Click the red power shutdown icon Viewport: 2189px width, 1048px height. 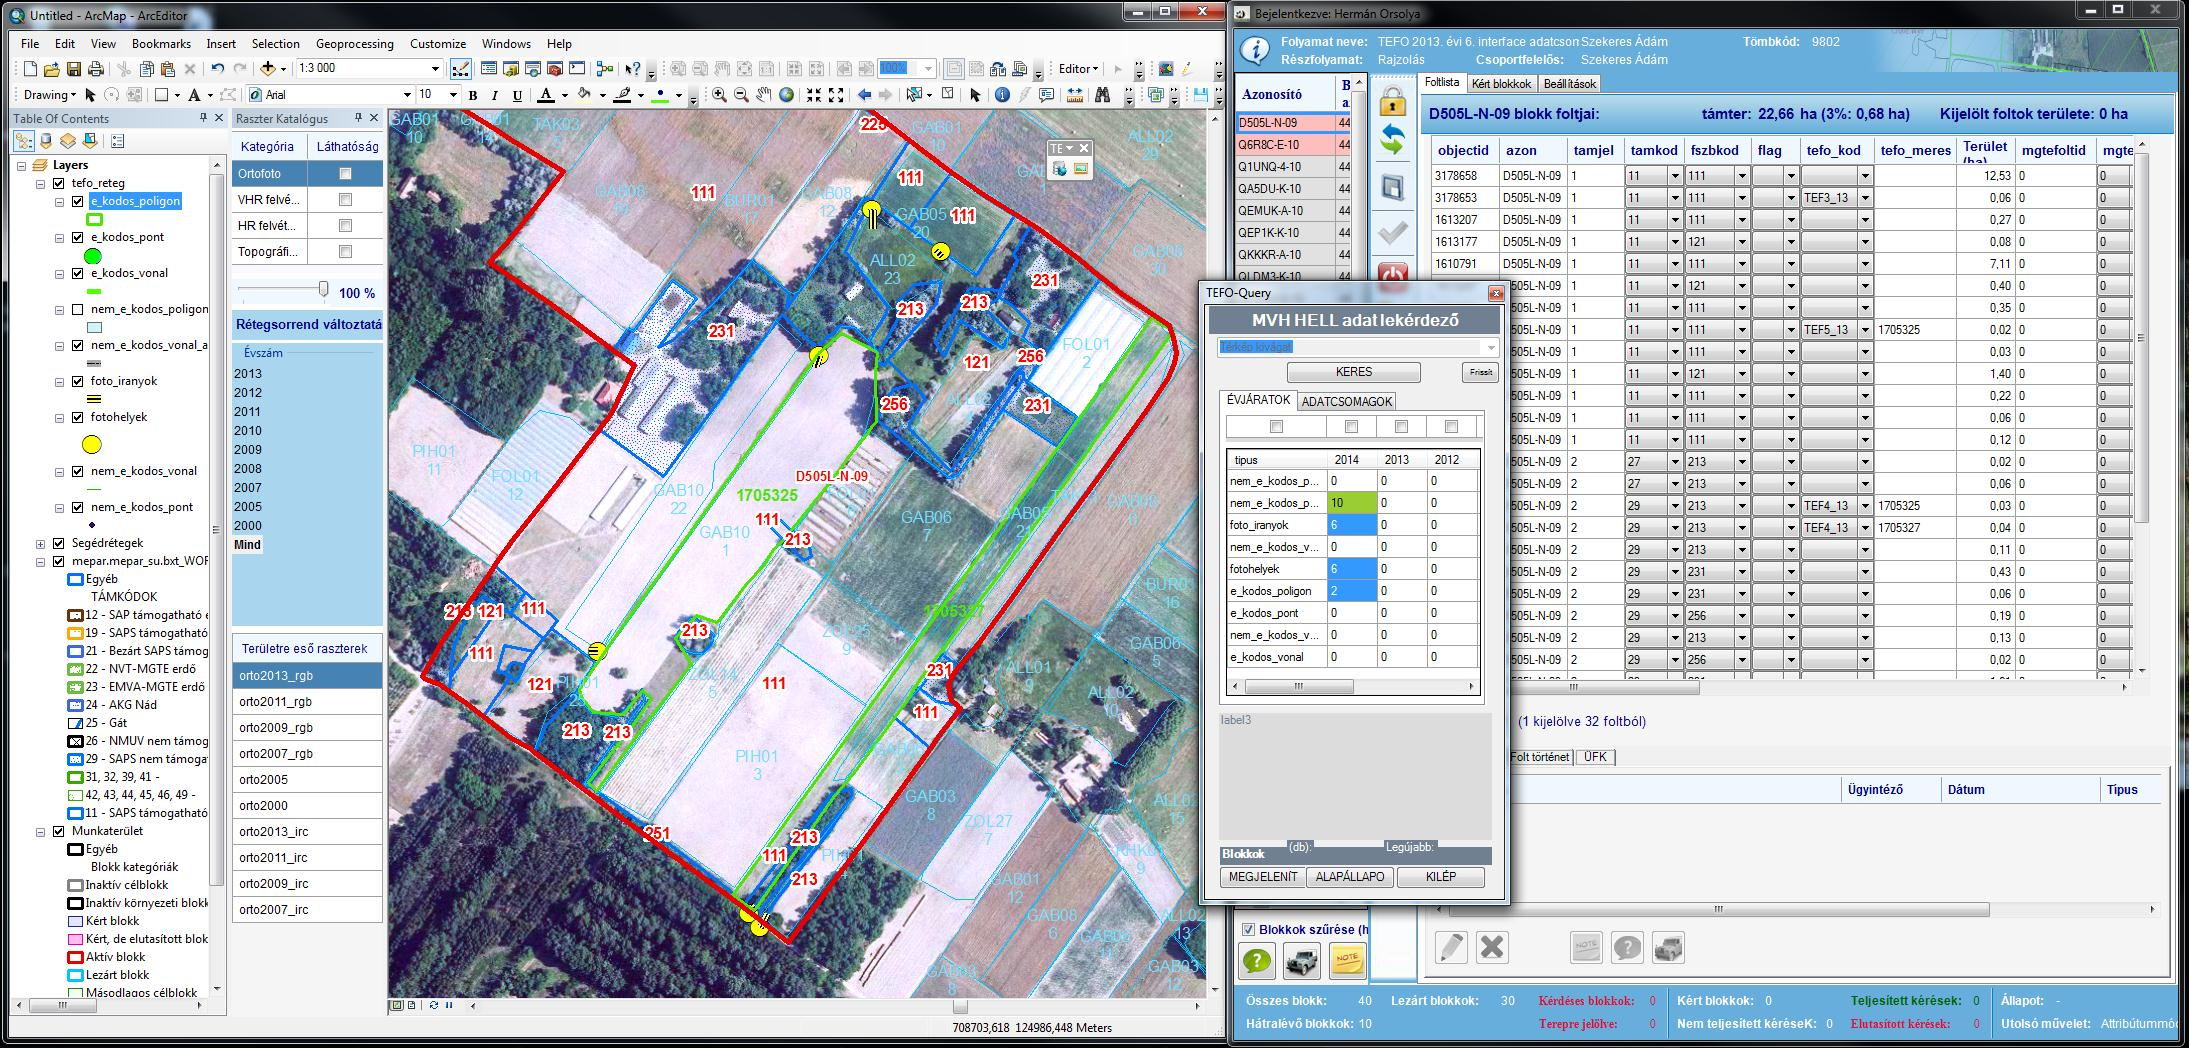[x=1393, y=276]
